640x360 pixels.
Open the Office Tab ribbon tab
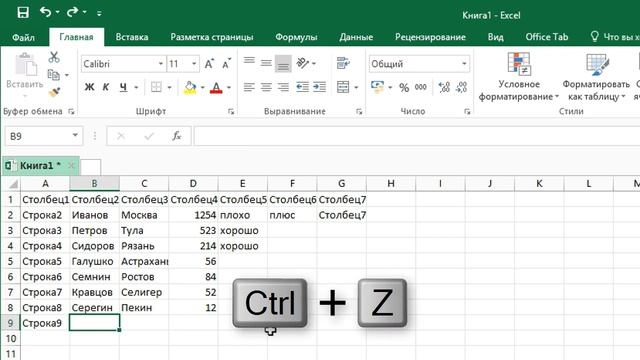tap(547, 37)
